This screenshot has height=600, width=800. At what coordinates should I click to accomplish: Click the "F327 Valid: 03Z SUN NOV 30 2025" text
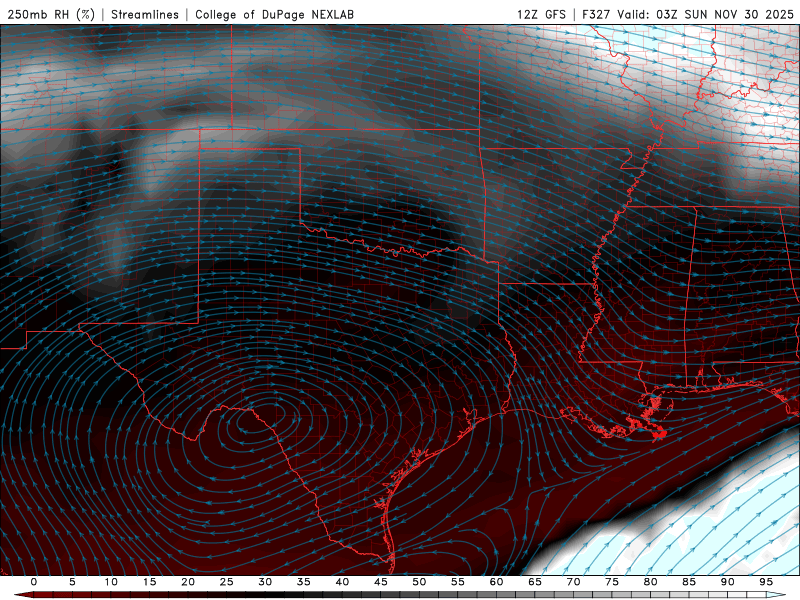point(688,14)
